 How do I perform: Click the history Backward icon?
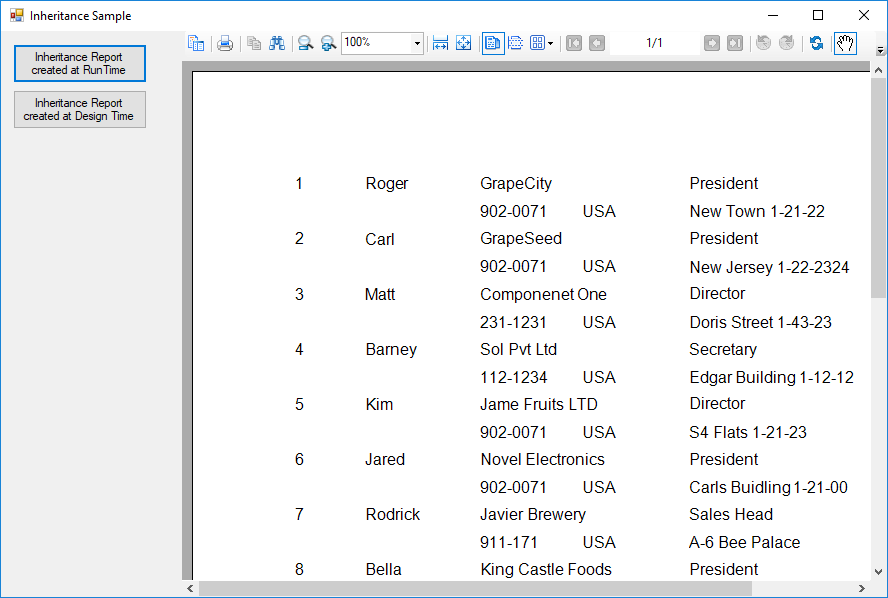763,43
